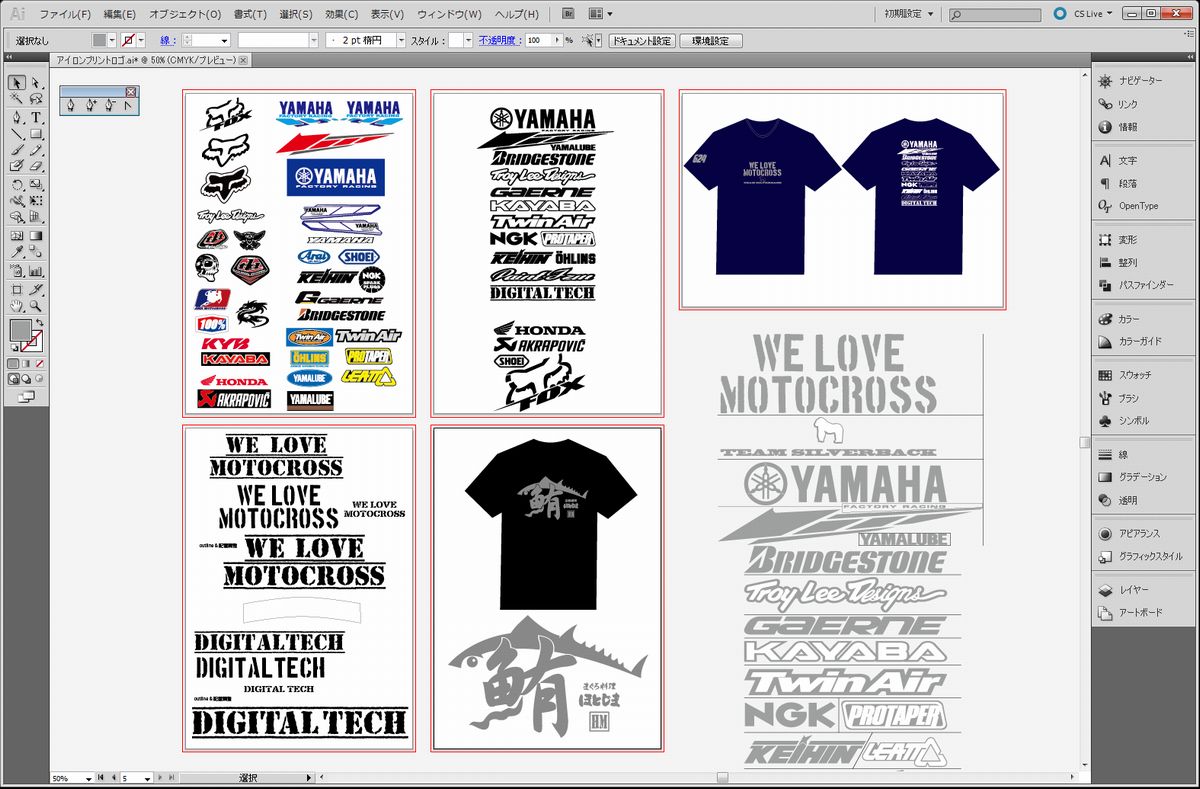The height and width of the screenshot is (789, 1200).
Task: Select the Rectangle tool
Action: (36, 134)
